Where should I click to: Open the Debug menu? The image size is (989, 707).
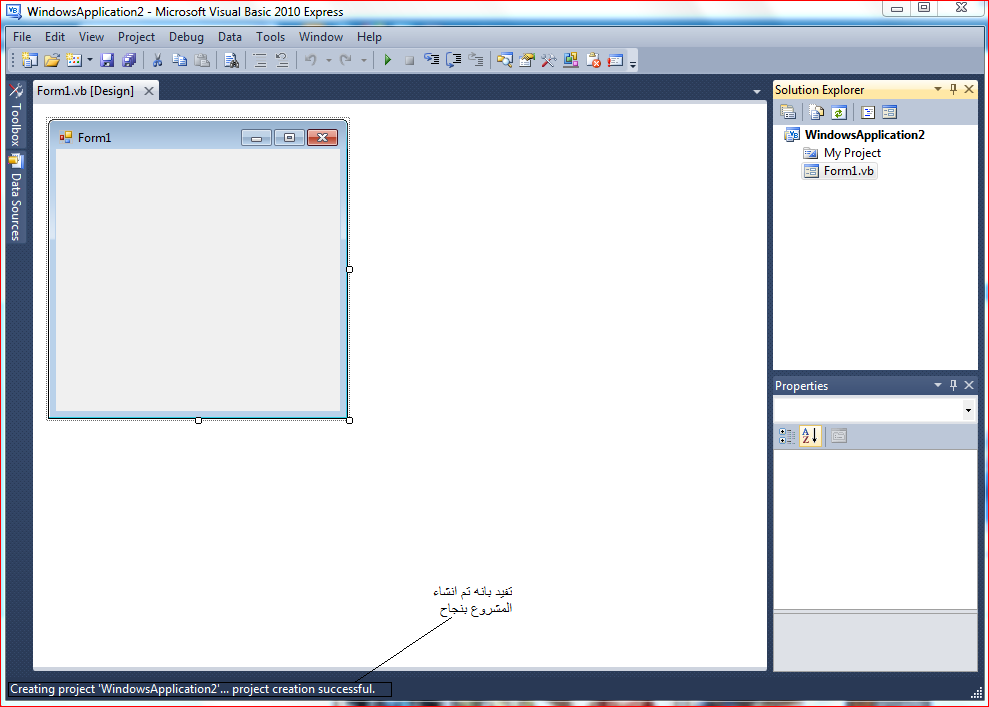186,37
